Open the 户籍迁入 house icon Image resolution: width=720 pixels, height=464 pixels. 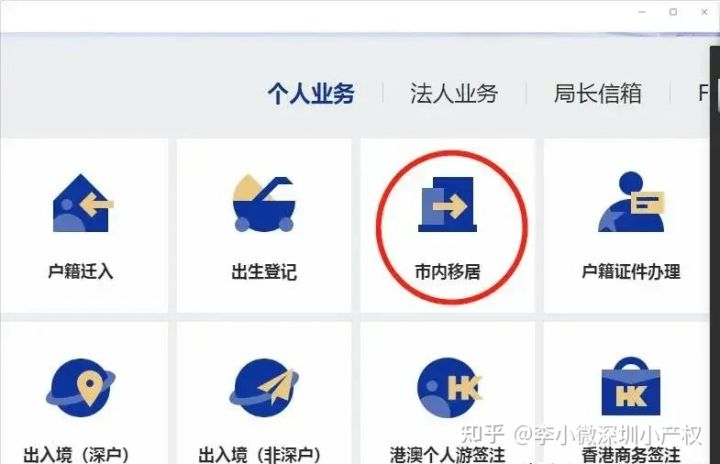click(83, 203)
